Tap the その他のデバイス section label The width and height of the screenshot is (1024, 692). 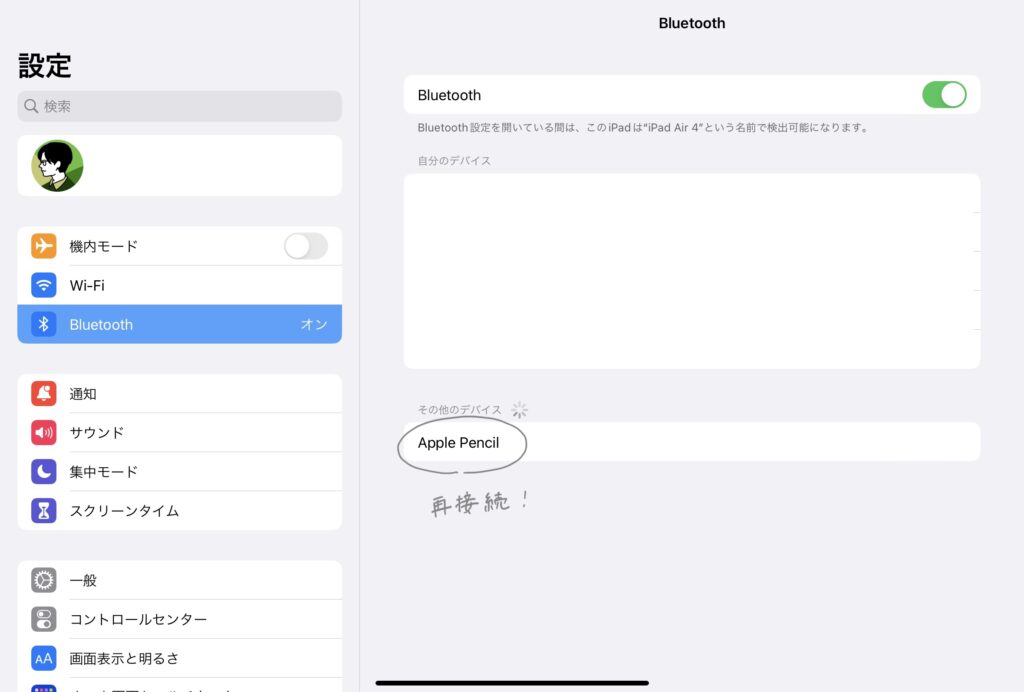(x=459, y=409)
